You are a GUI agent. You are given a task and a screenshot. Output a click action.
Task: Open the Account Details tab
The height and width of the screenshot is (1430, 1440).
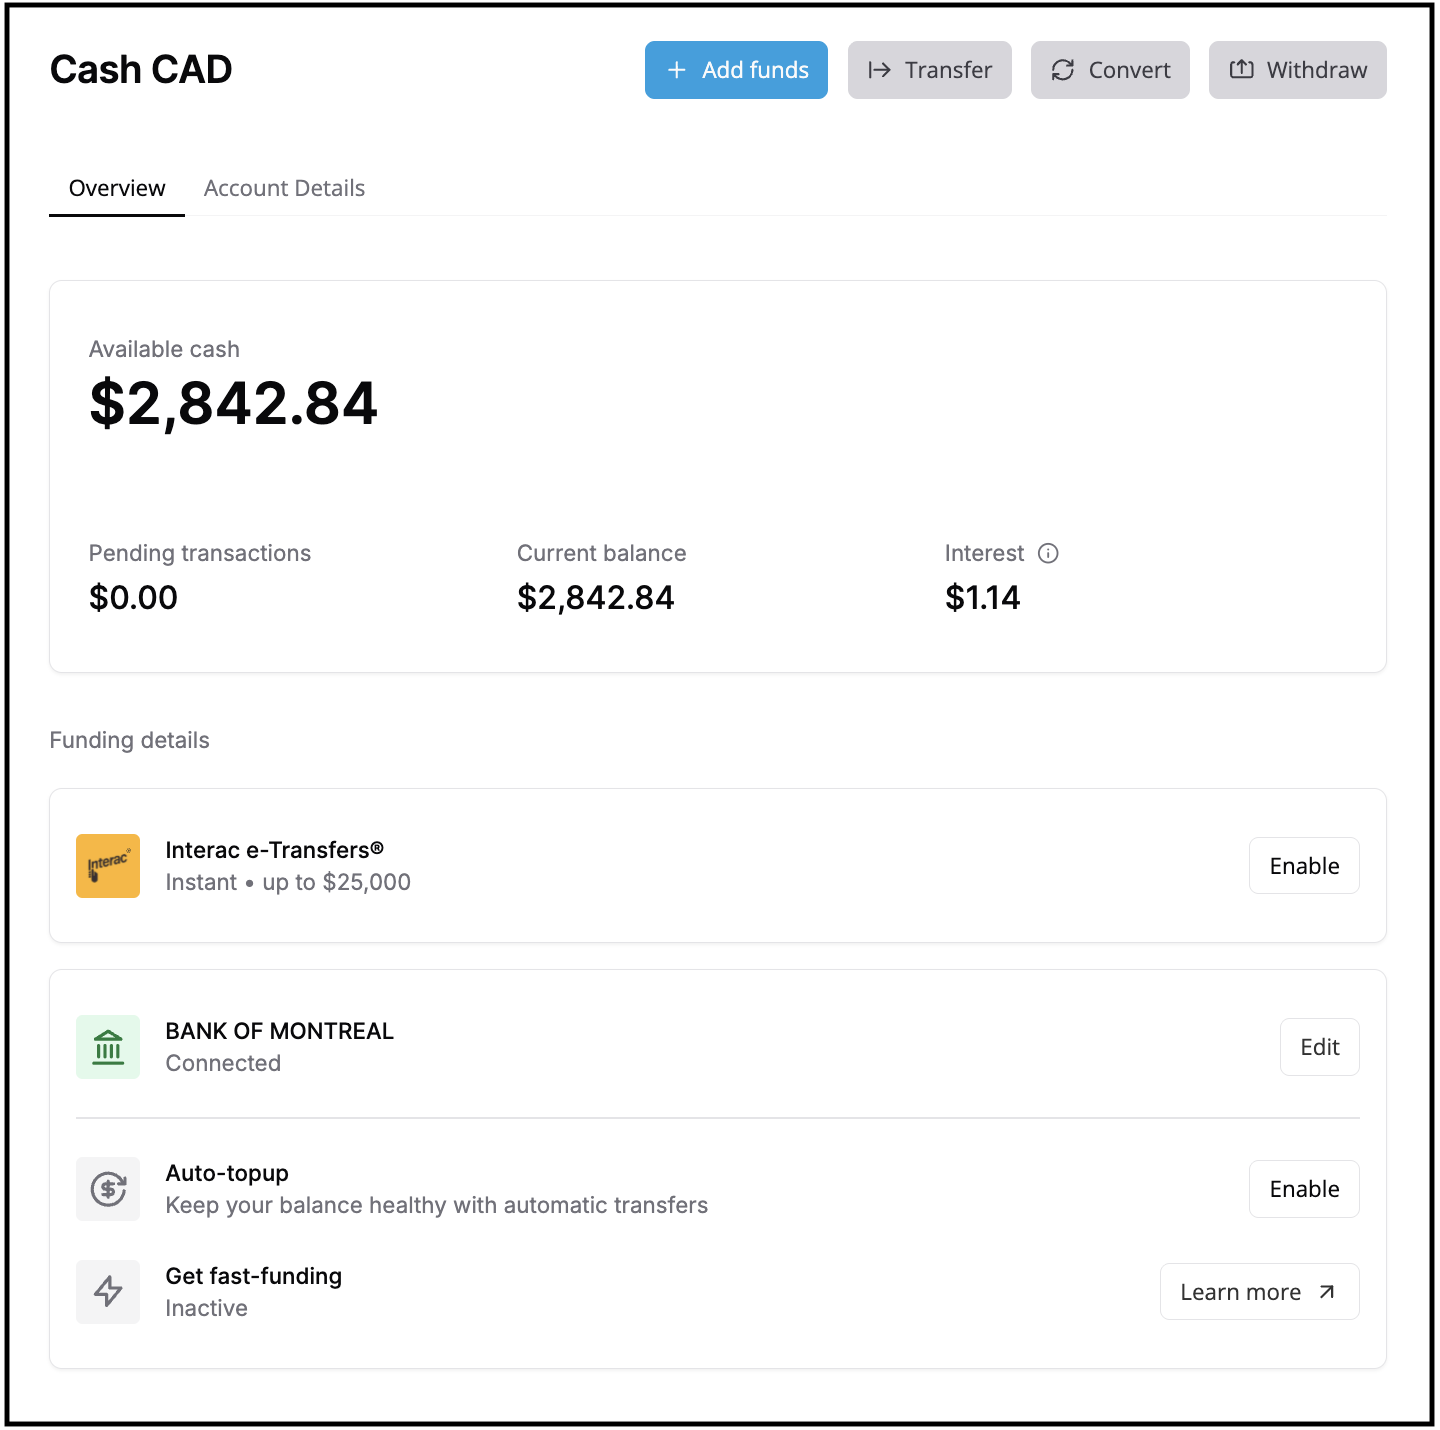(x=284, y=188)
